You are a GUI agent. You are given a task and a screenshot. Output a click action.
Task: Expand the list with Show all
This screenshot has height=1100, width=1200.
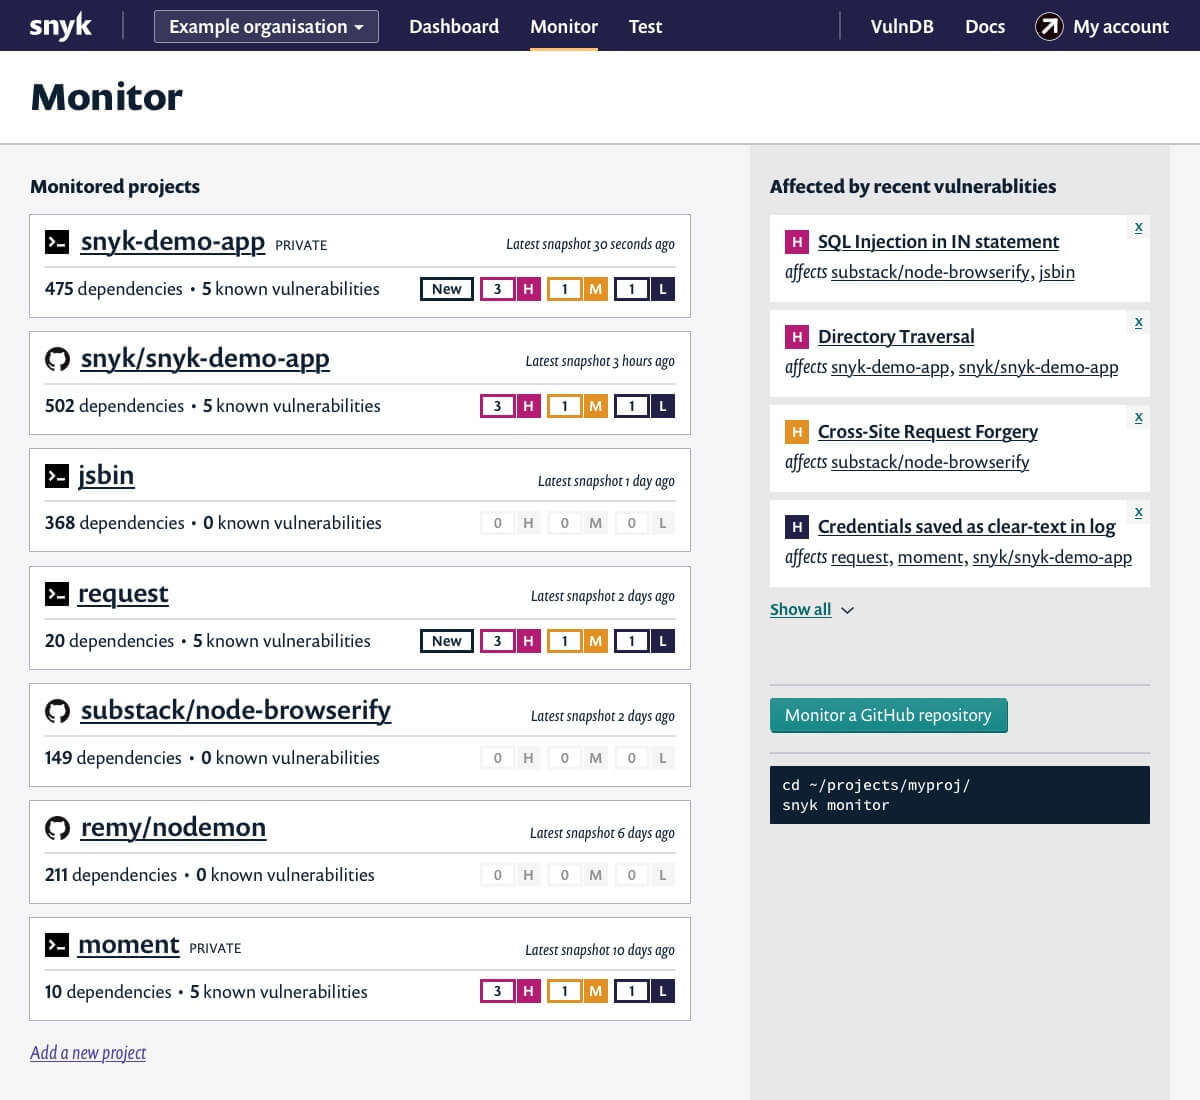coord(800,609)
